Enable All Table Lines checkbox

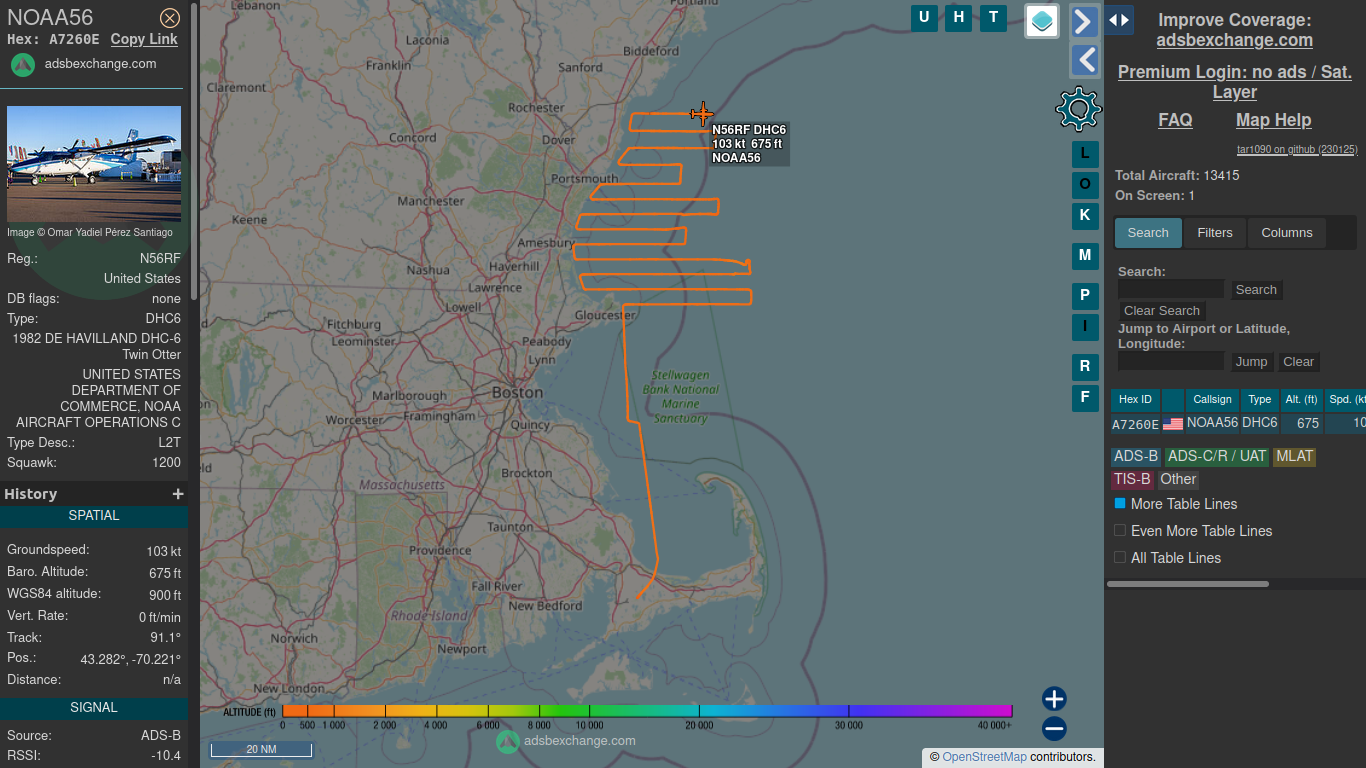[x=1120, y=557]
